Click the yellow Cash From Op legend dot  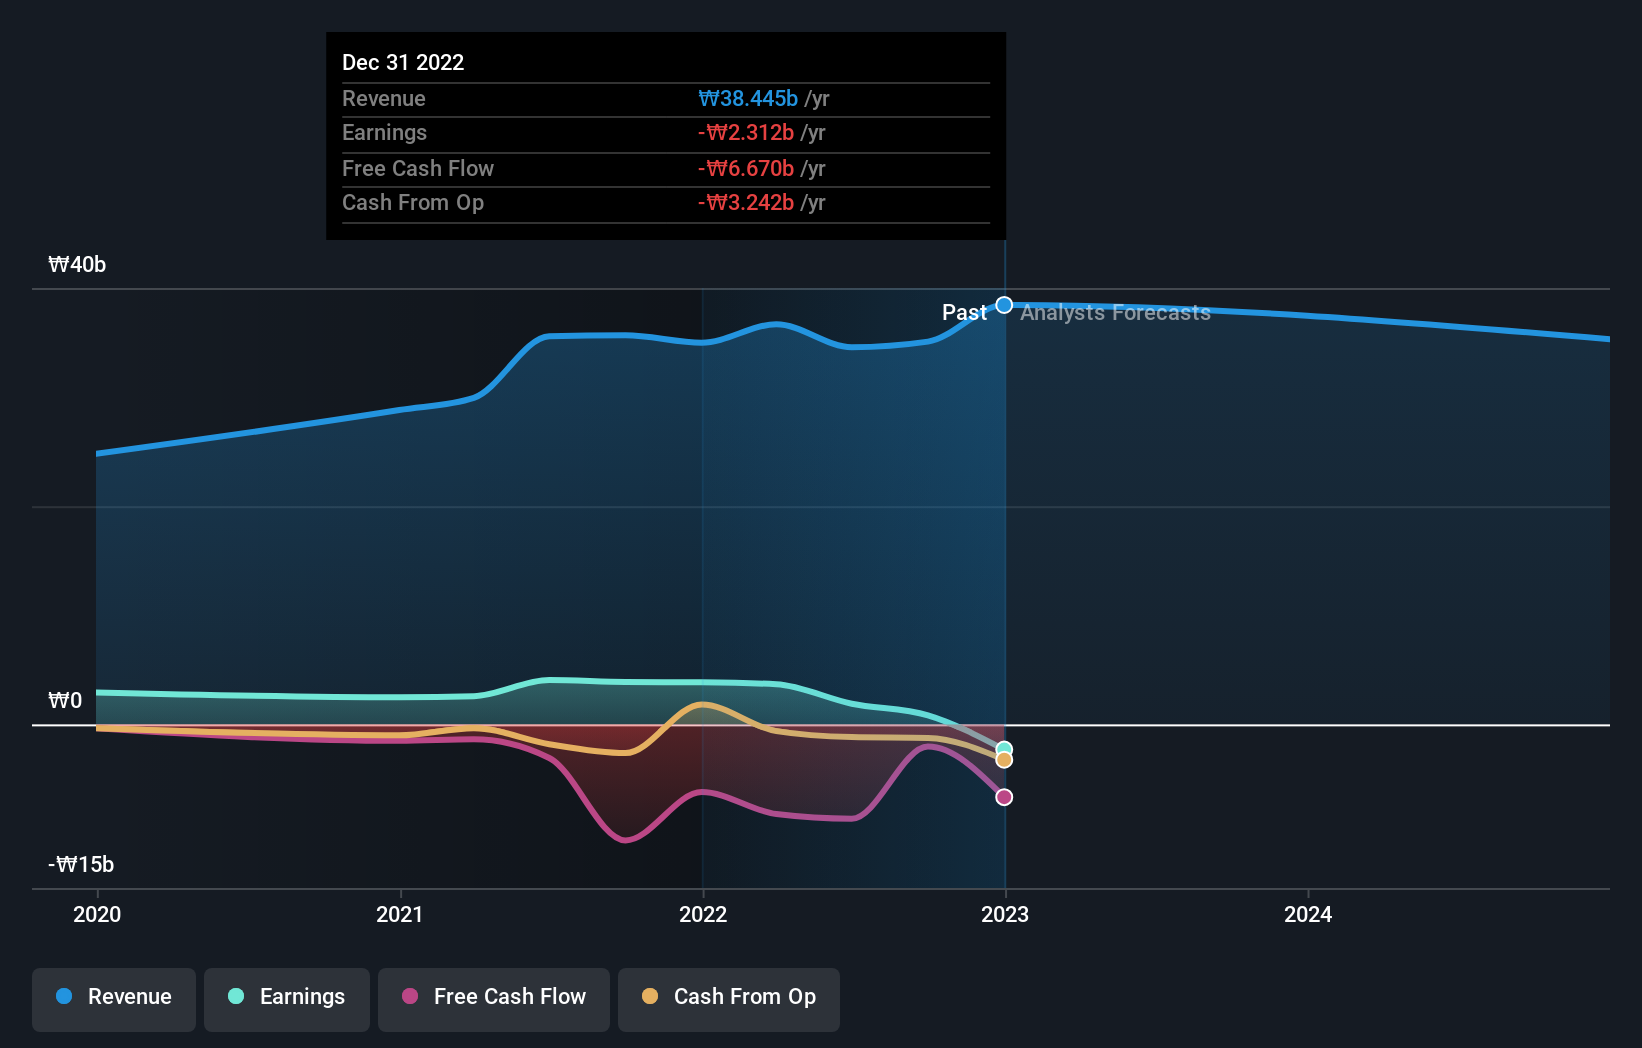[650, 996]
